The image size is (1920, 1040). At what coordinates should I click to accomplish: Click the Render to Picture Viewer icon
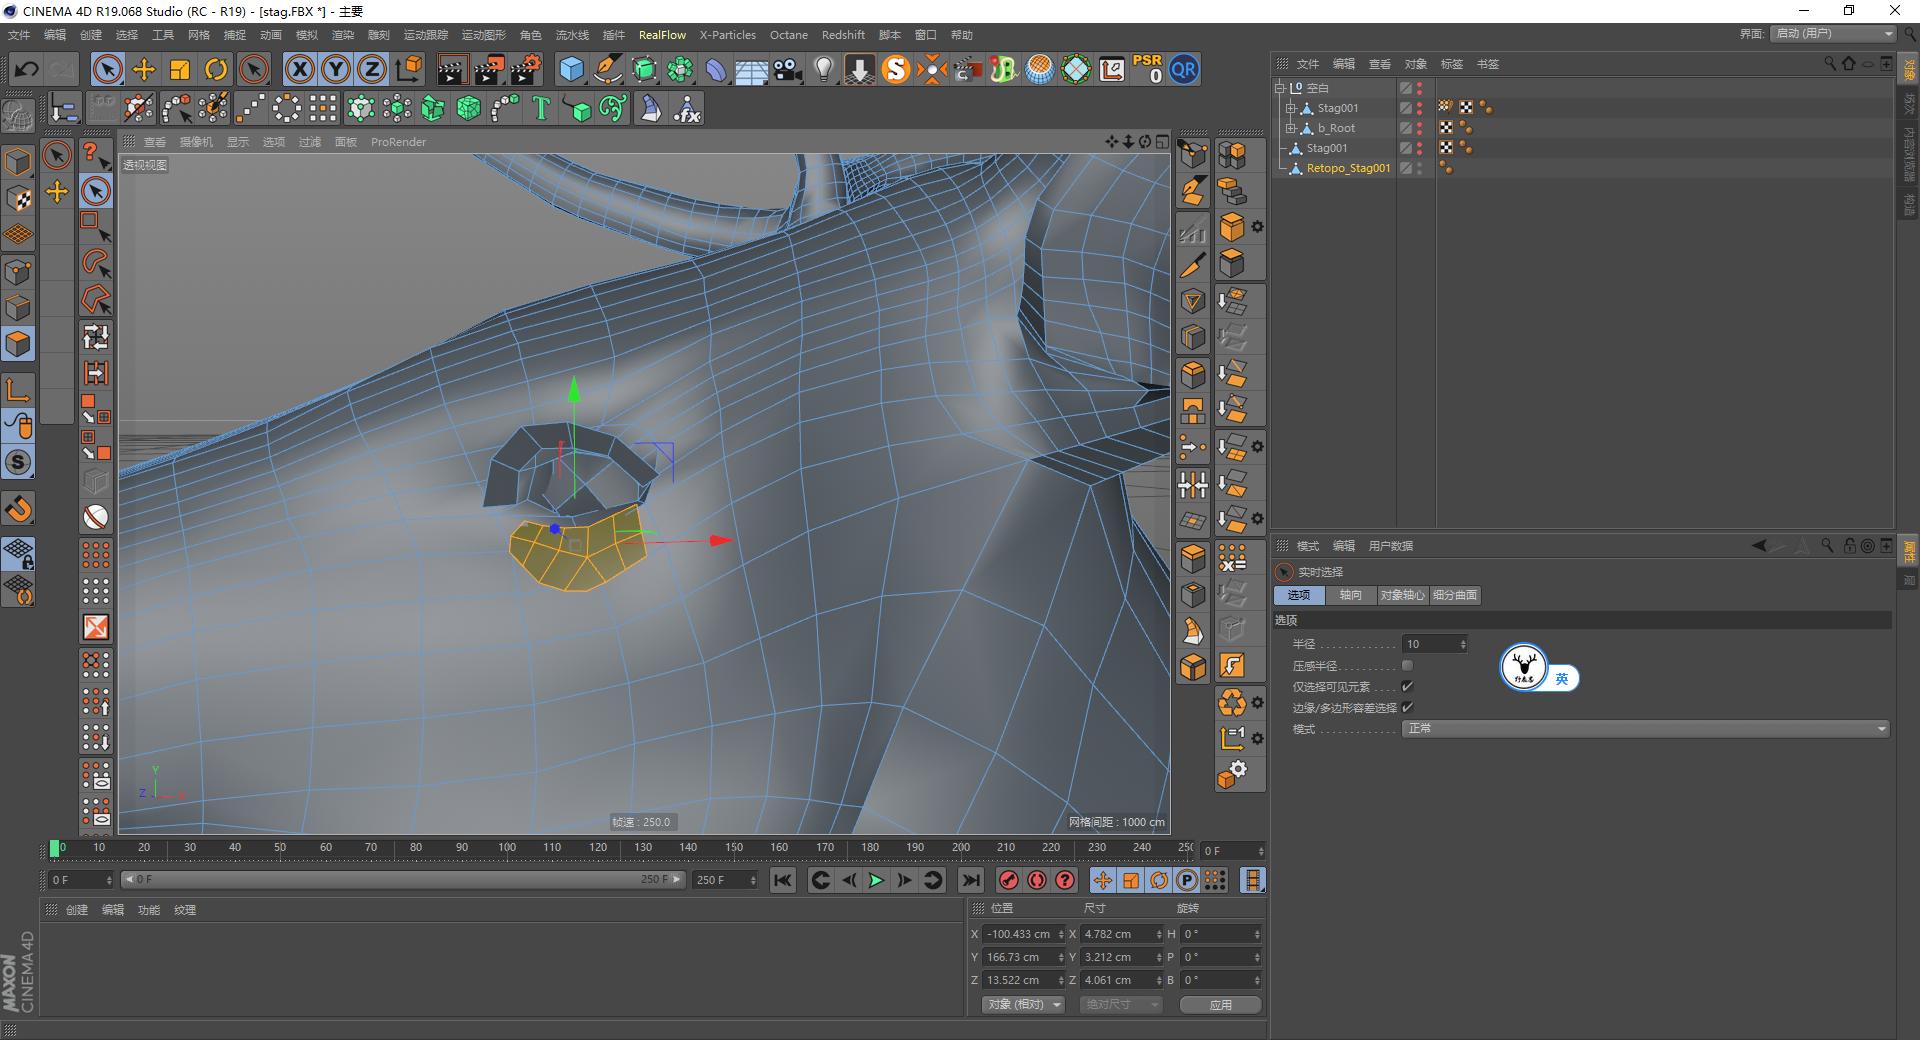[489, 69]
